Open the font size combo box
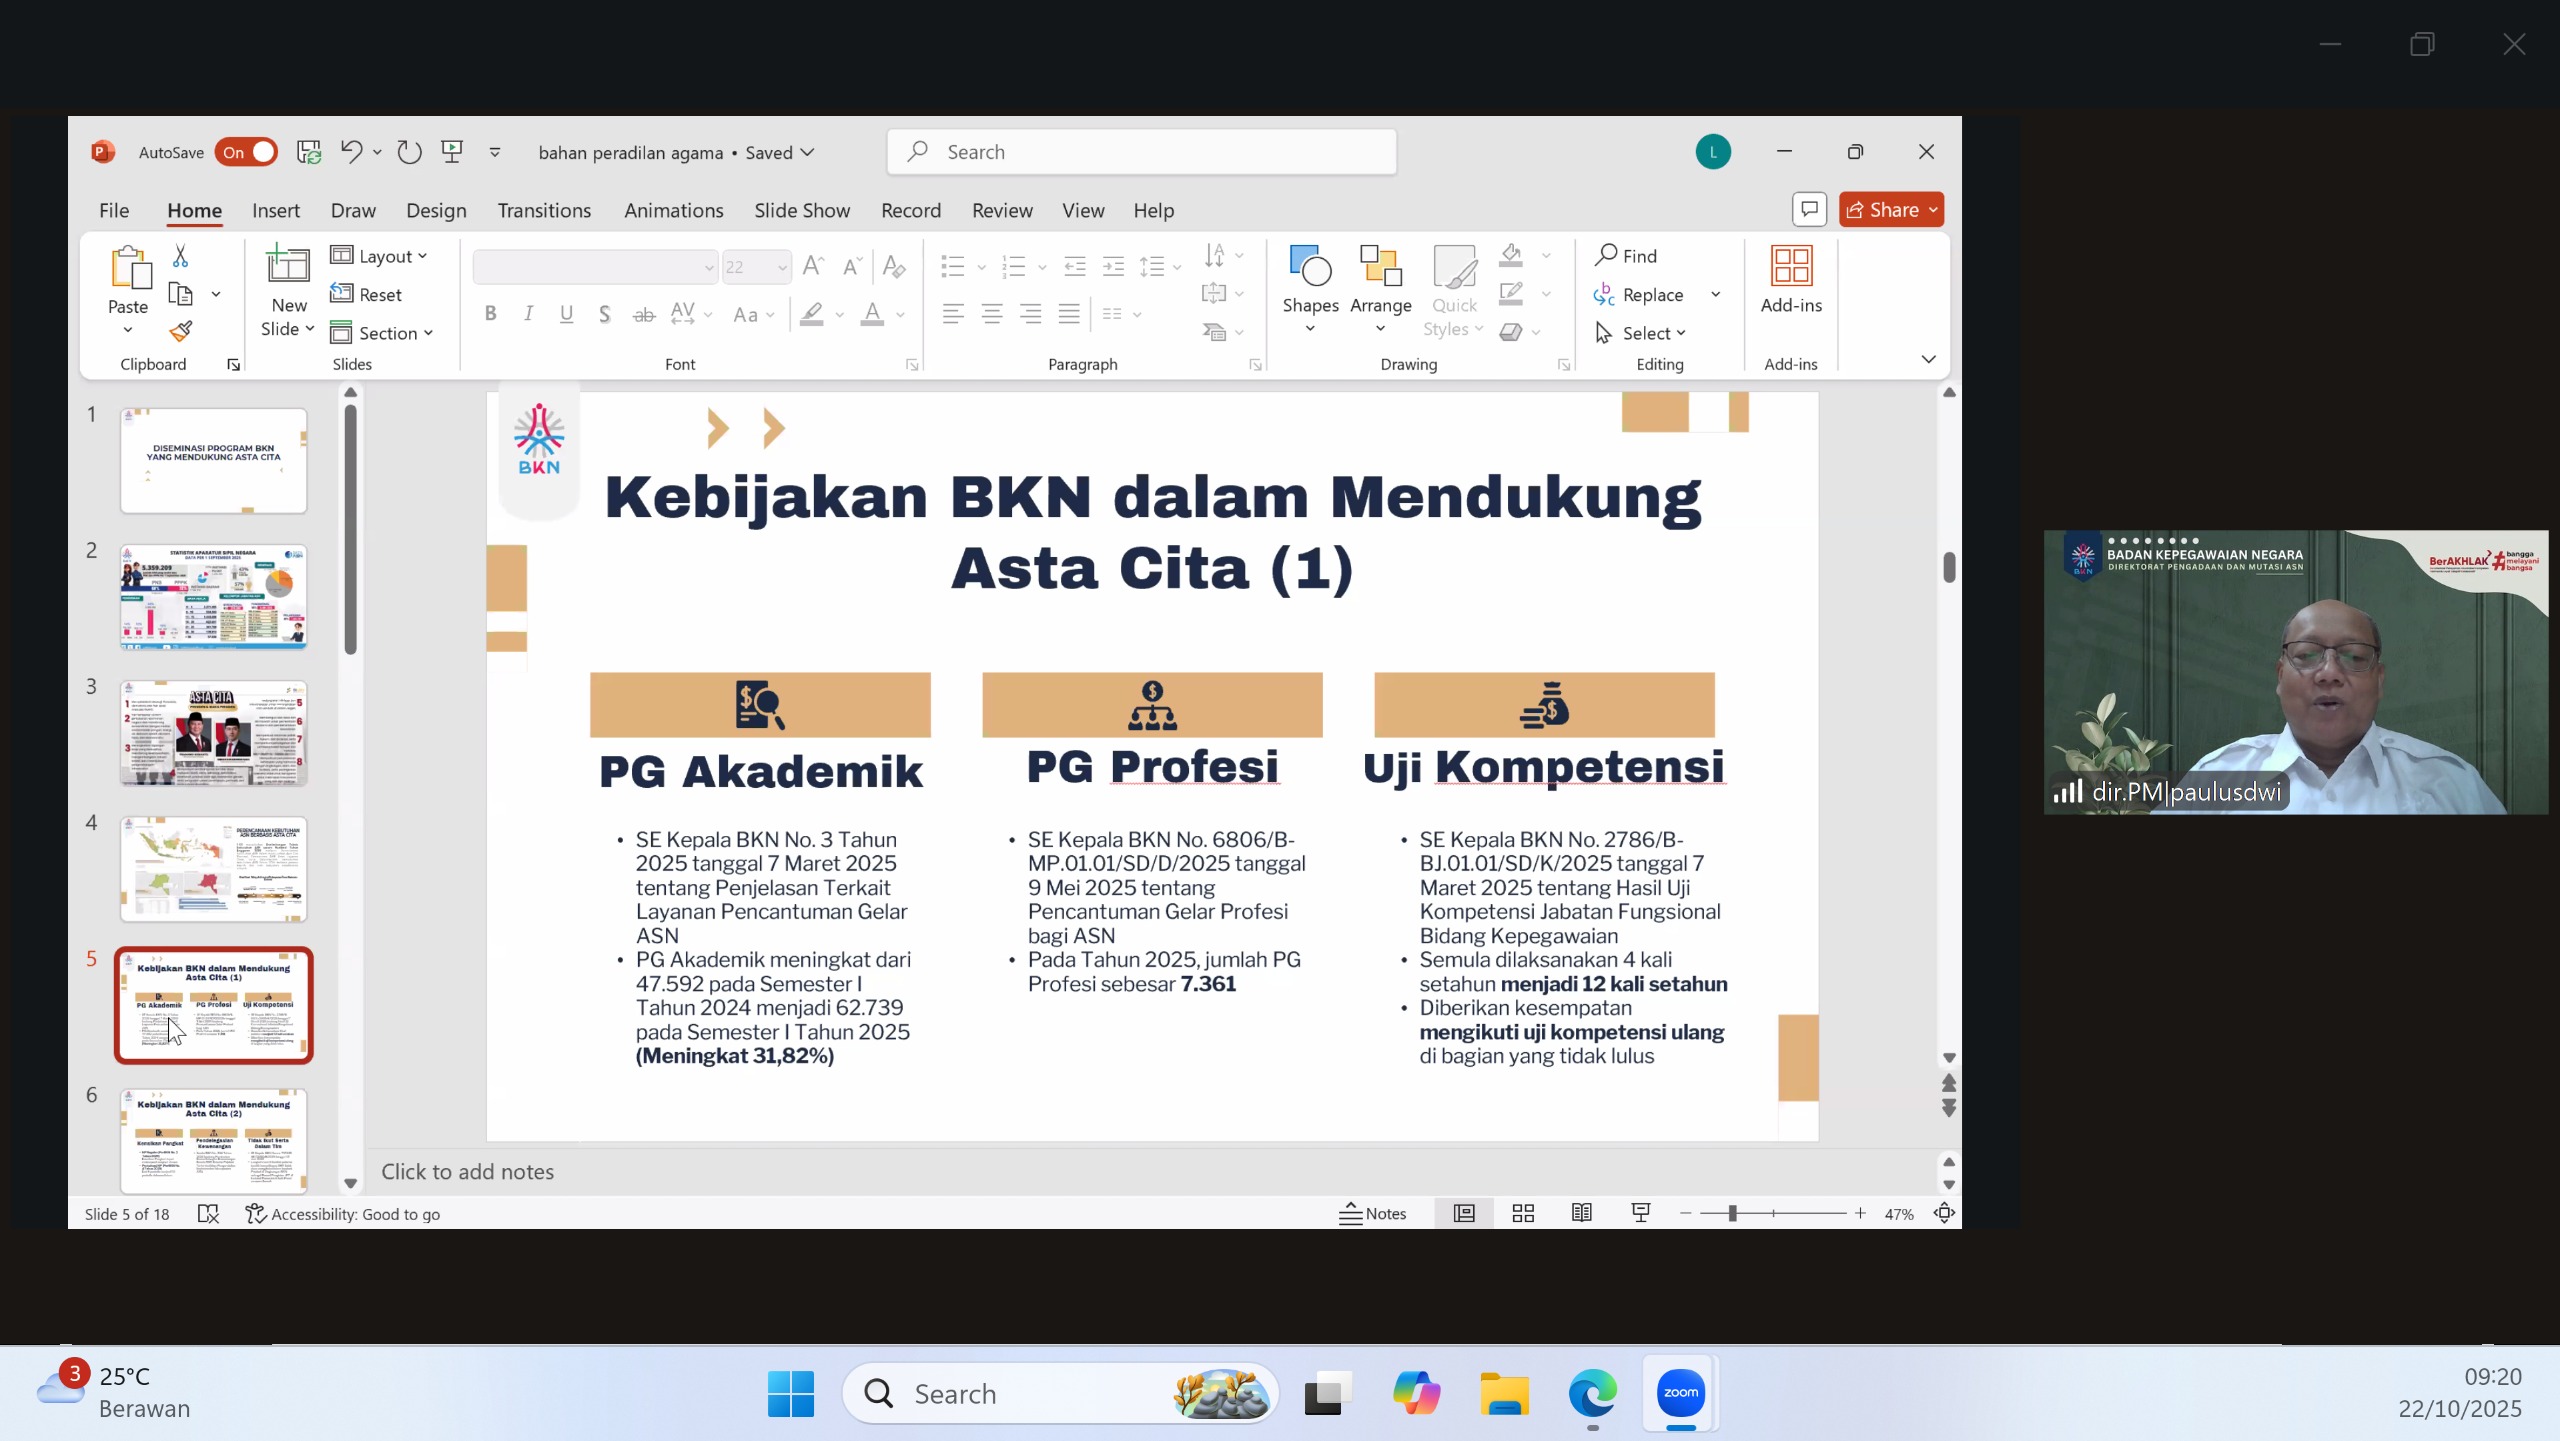Screen dimensions: 2560x1441 coord(757,267)
